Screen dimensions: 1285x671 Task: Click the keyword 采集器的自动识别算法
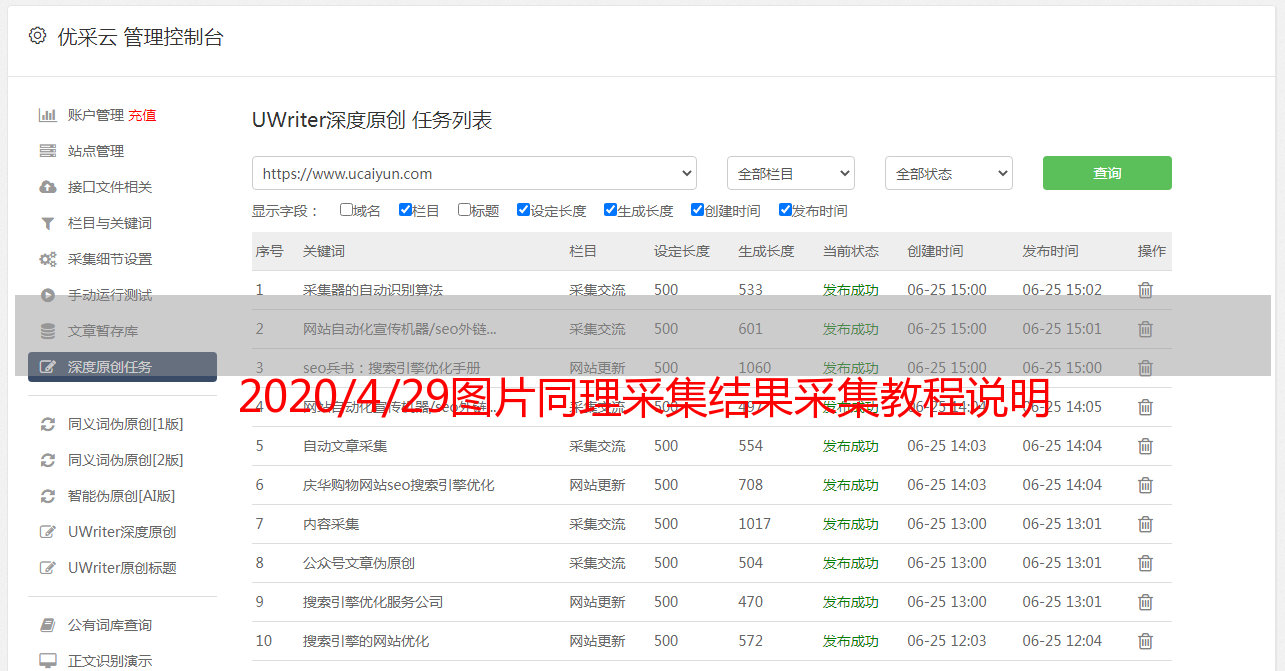373,290
